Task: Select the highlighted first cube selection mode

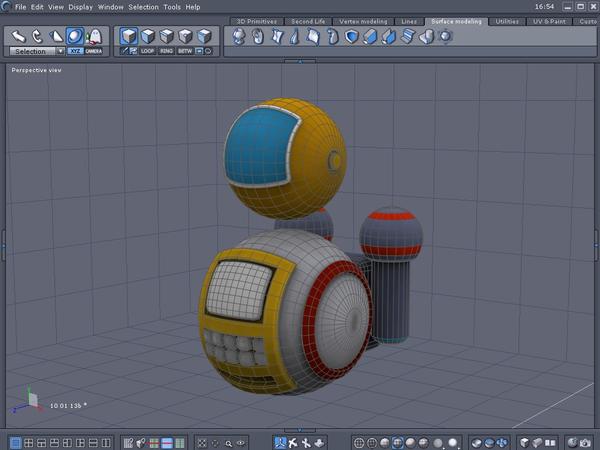Action: click(129, 36)
